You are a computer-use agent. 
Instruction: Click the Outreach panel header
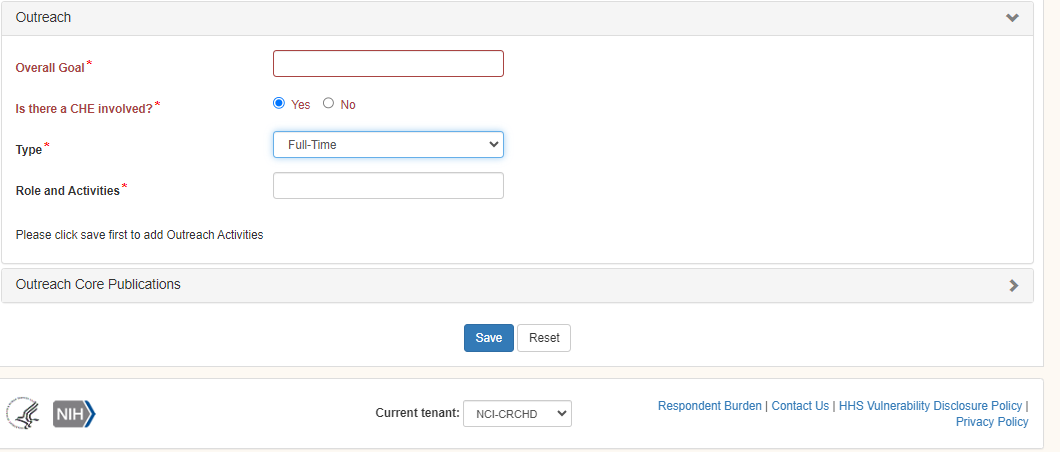pyautogui.click(x=44, y=18)
